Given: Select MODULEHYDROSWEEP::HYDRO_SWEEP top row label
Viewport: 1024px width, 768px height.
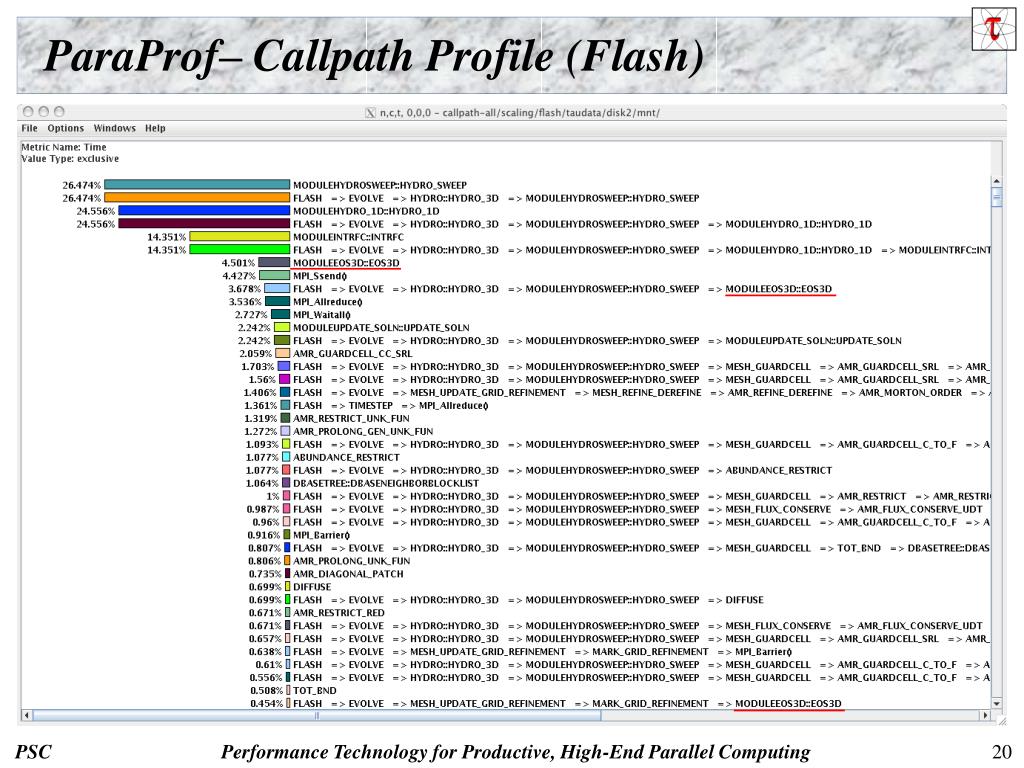Looking at the screenshot, I should pyautogui.click(x=379, y=185).
